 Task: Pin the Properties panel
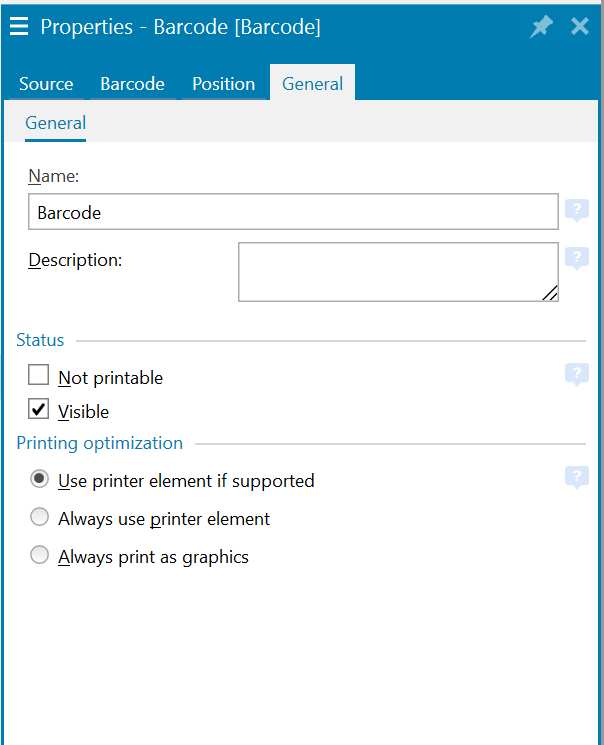(x=541, y=27)
